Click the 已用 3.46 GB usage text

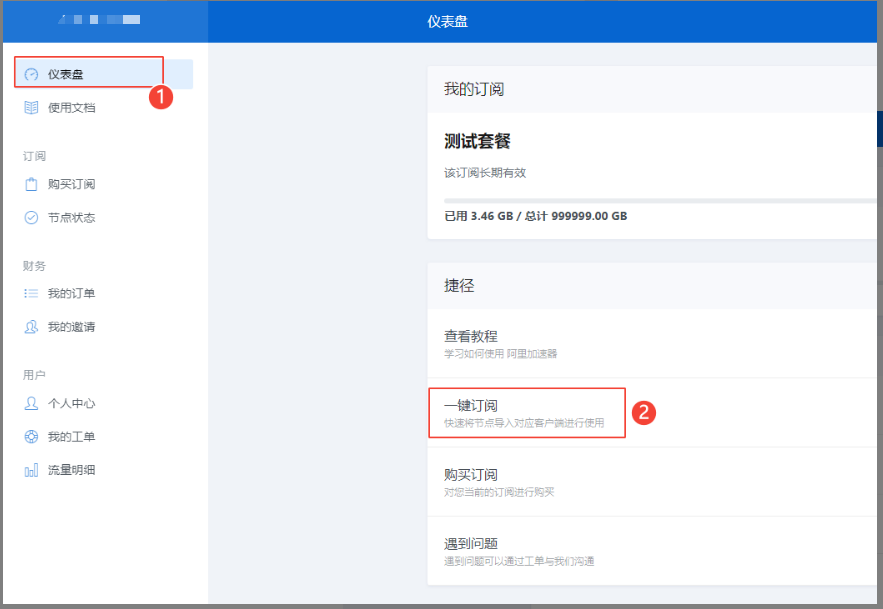(535, 216)
